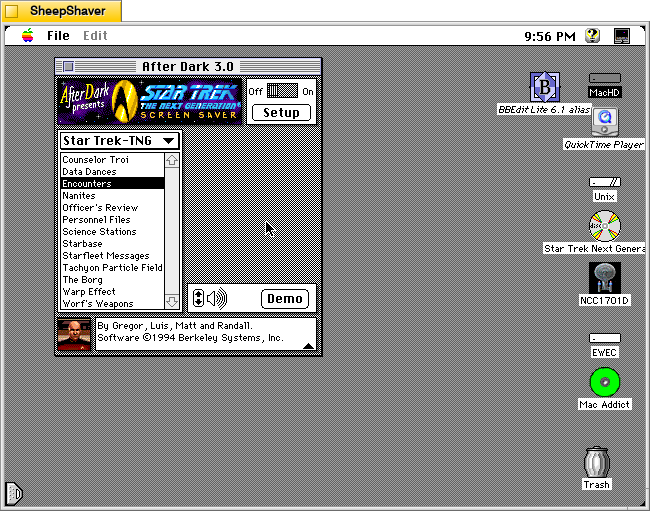Select Officer's Review module

pos(112,208)
